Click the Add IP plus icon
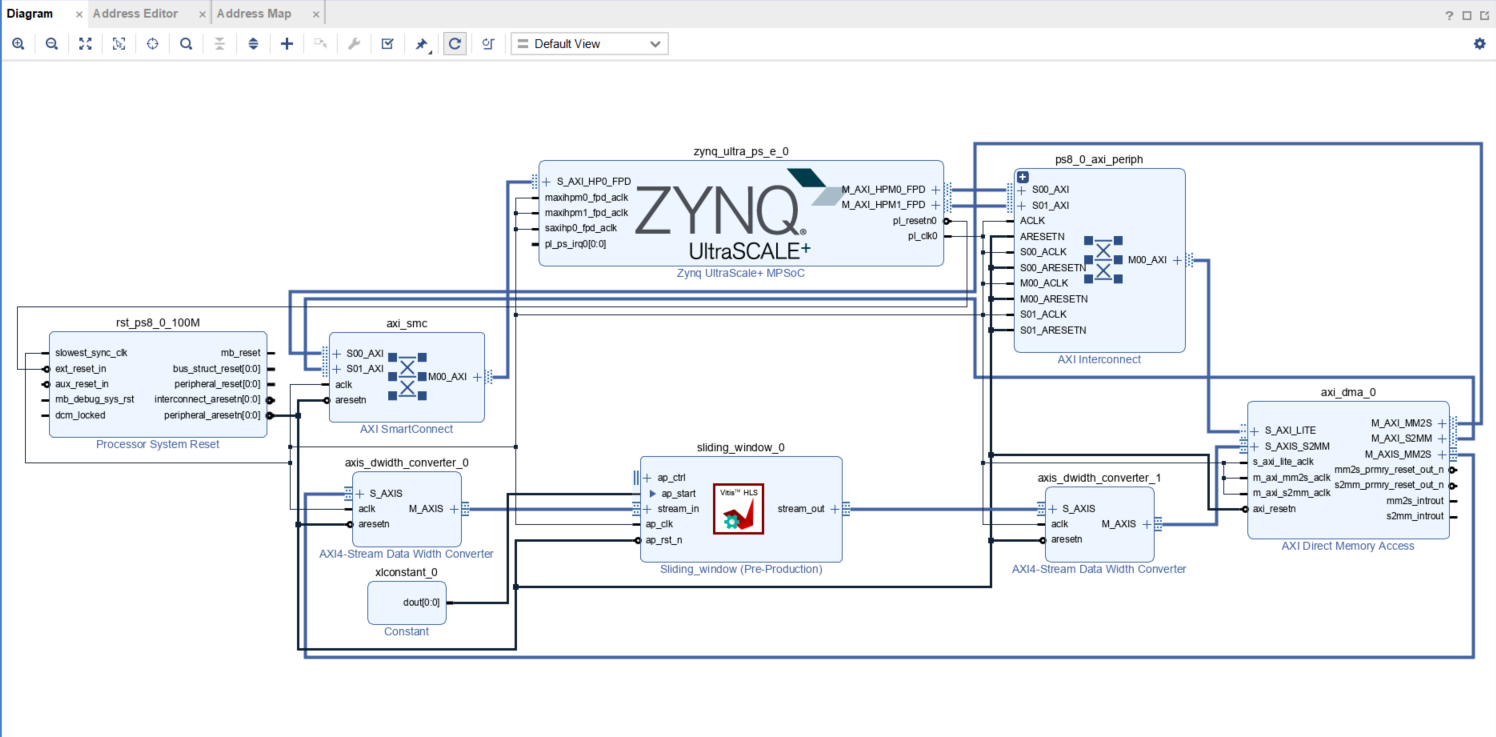 click(287, 44)
